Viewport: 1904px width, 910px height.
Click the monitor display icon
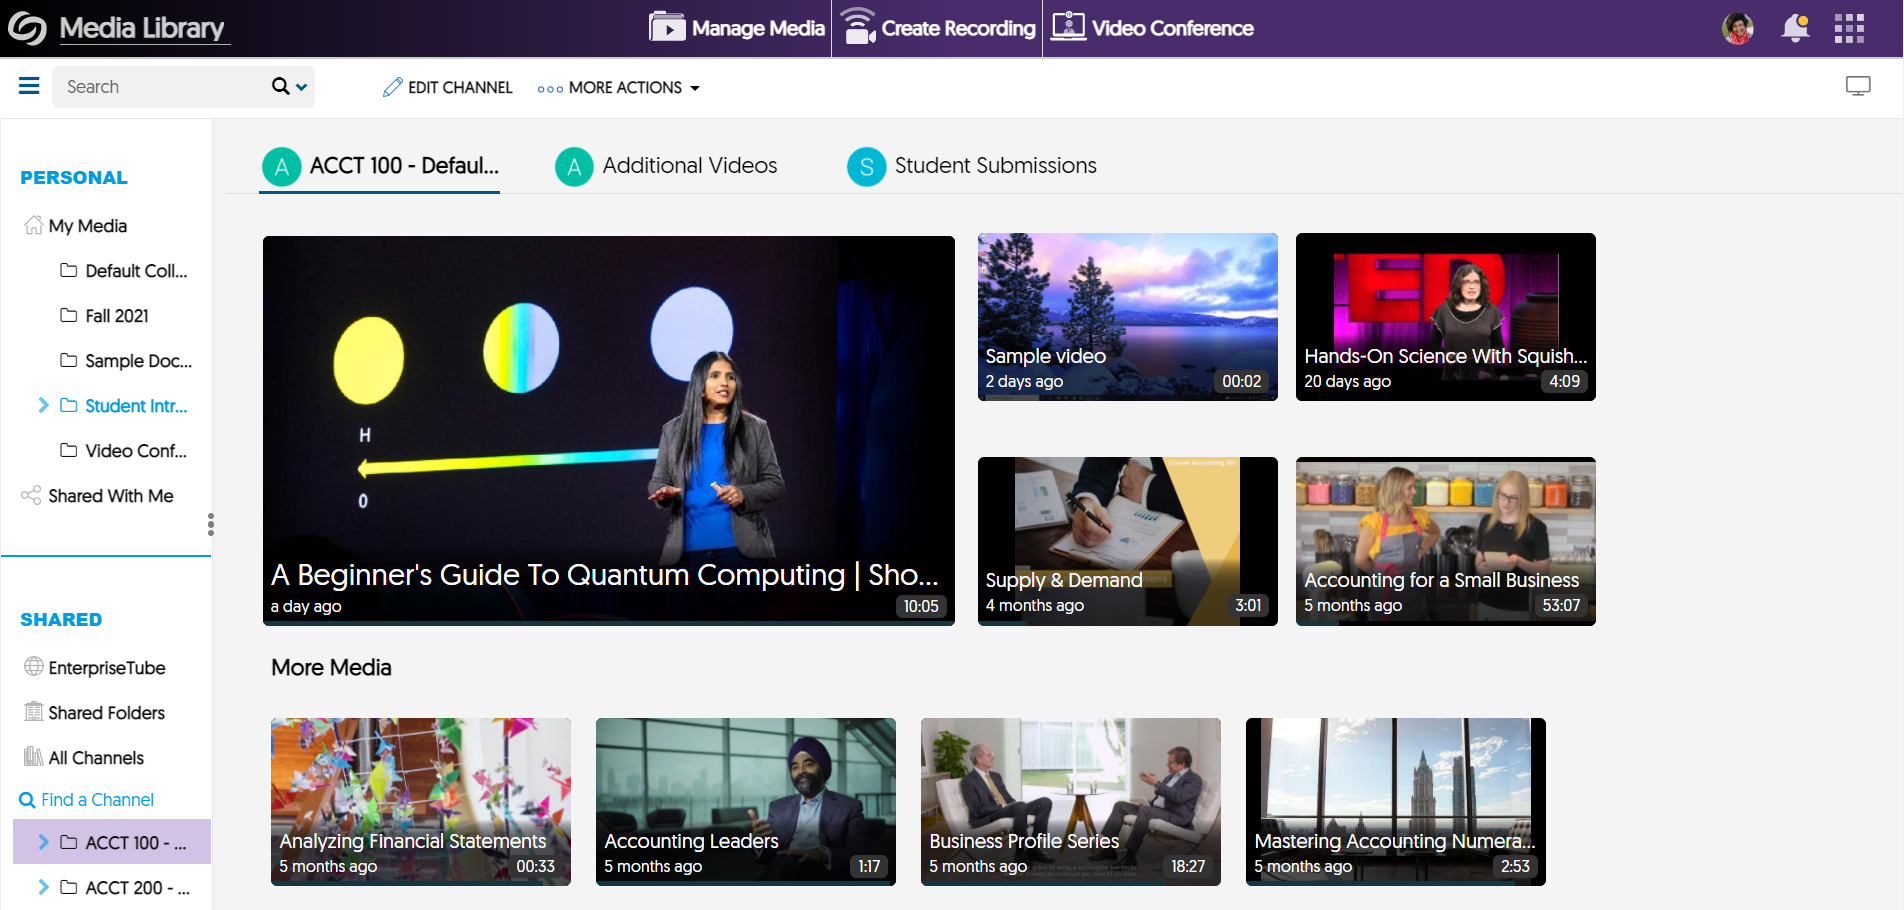1858,87
